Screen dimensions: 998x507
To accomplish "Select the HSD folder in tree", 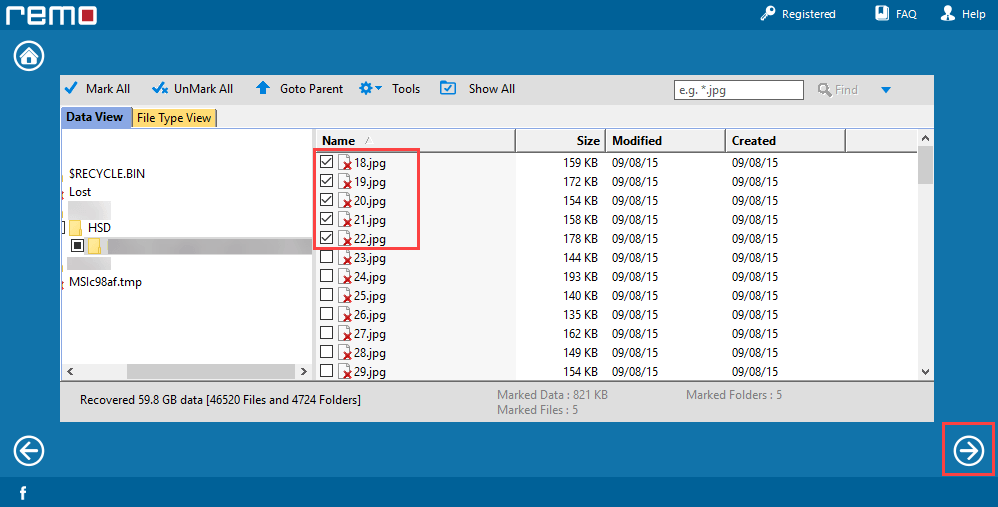I will (99, 227).
